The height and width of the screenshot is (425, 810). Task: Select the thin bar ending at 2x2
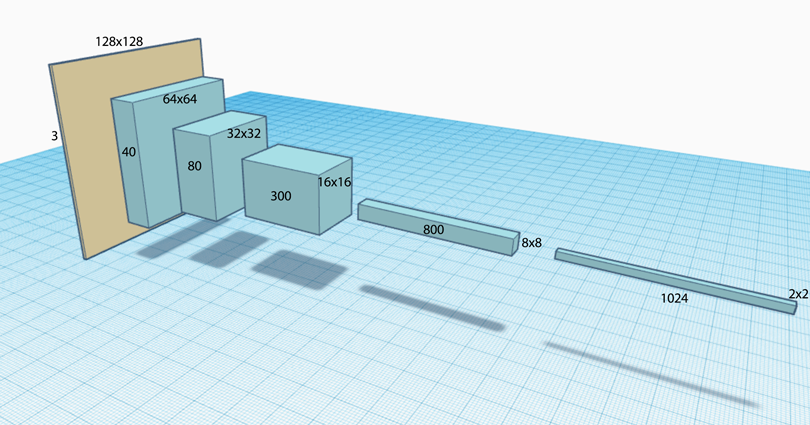[676, 281]
